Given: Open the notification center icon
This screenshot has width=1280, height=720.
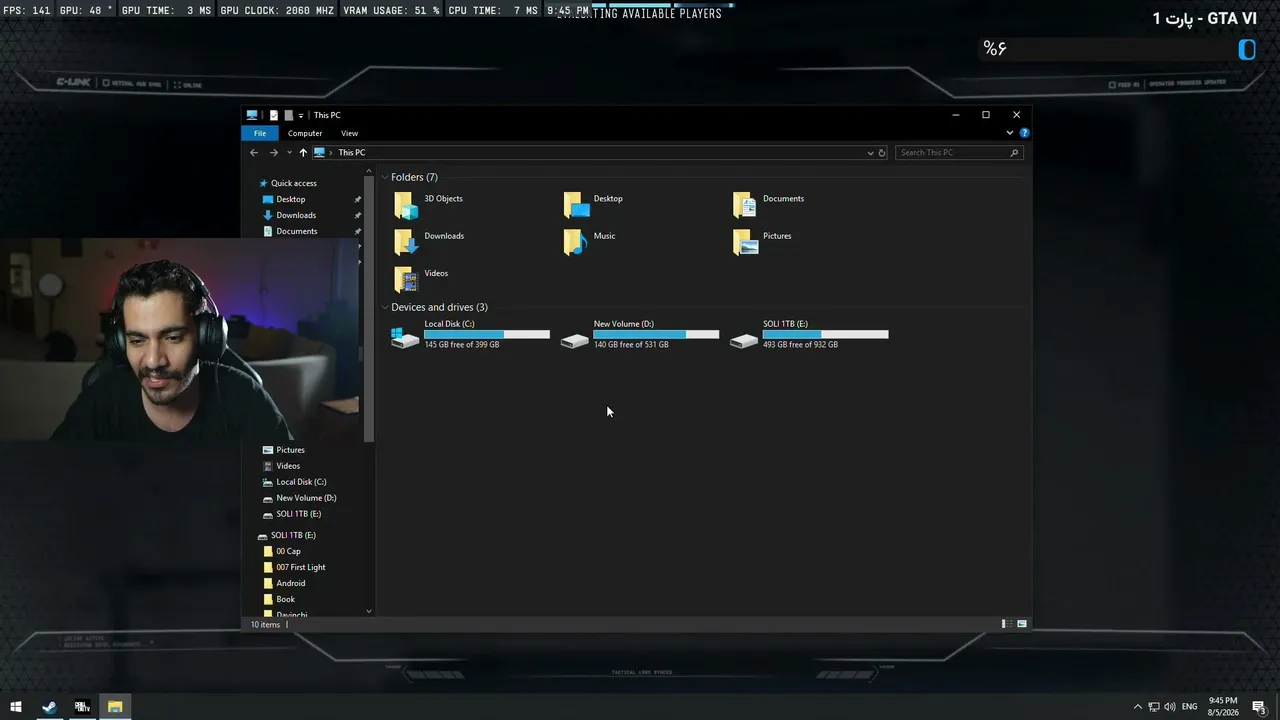Looking at the screenshot, I should click(1259, 707).
